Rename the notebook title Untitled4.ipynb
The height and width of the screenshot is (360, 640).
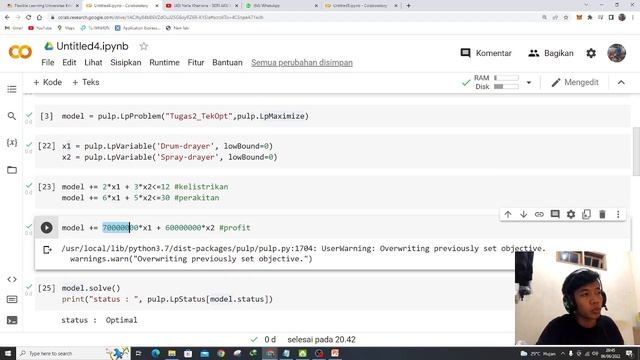click(x=92, y=46)
